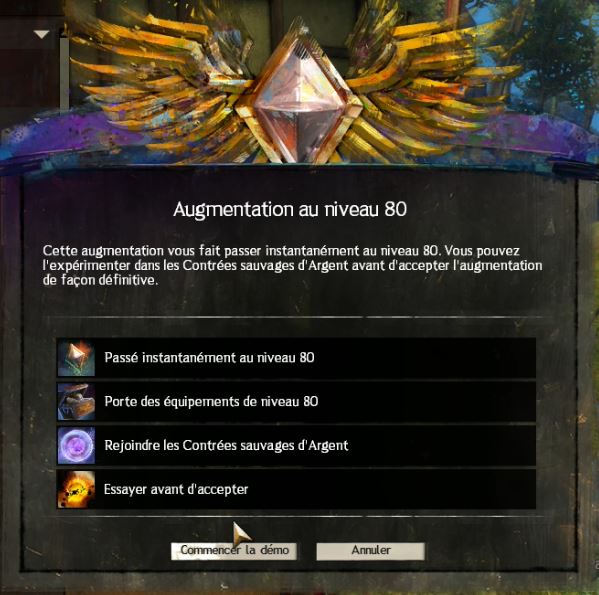Click the golden right wing ornament
Viewport: 599px width, 595px height.
pos(432,80)
